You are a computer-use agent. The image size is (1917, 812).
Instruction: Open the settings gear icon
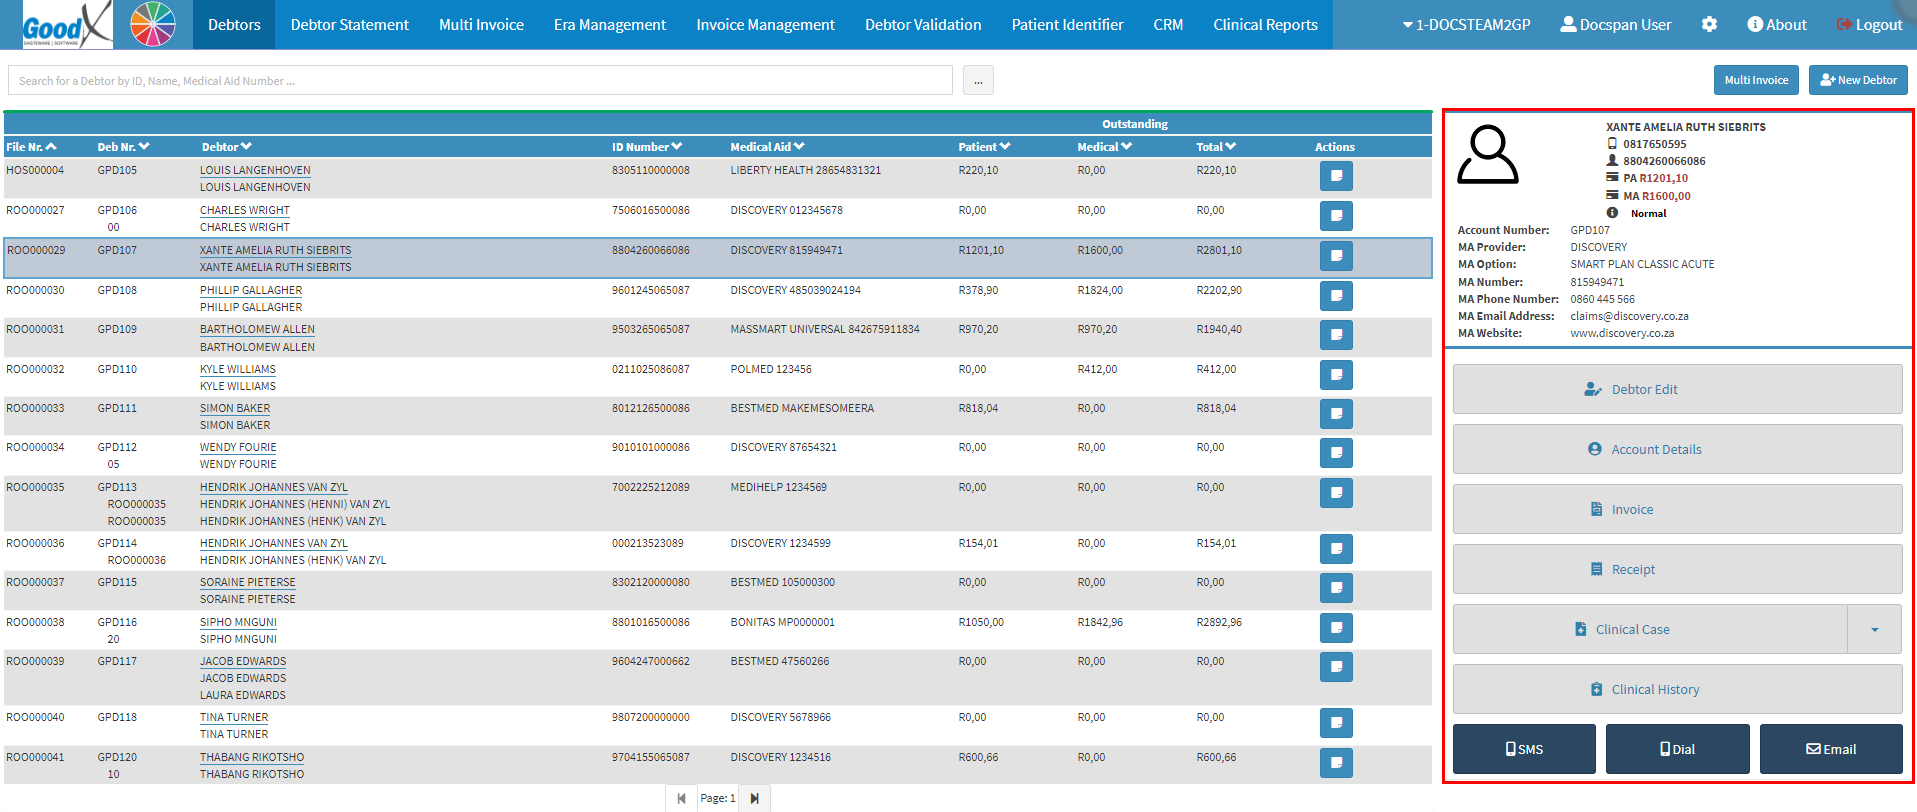(1709, 24)
